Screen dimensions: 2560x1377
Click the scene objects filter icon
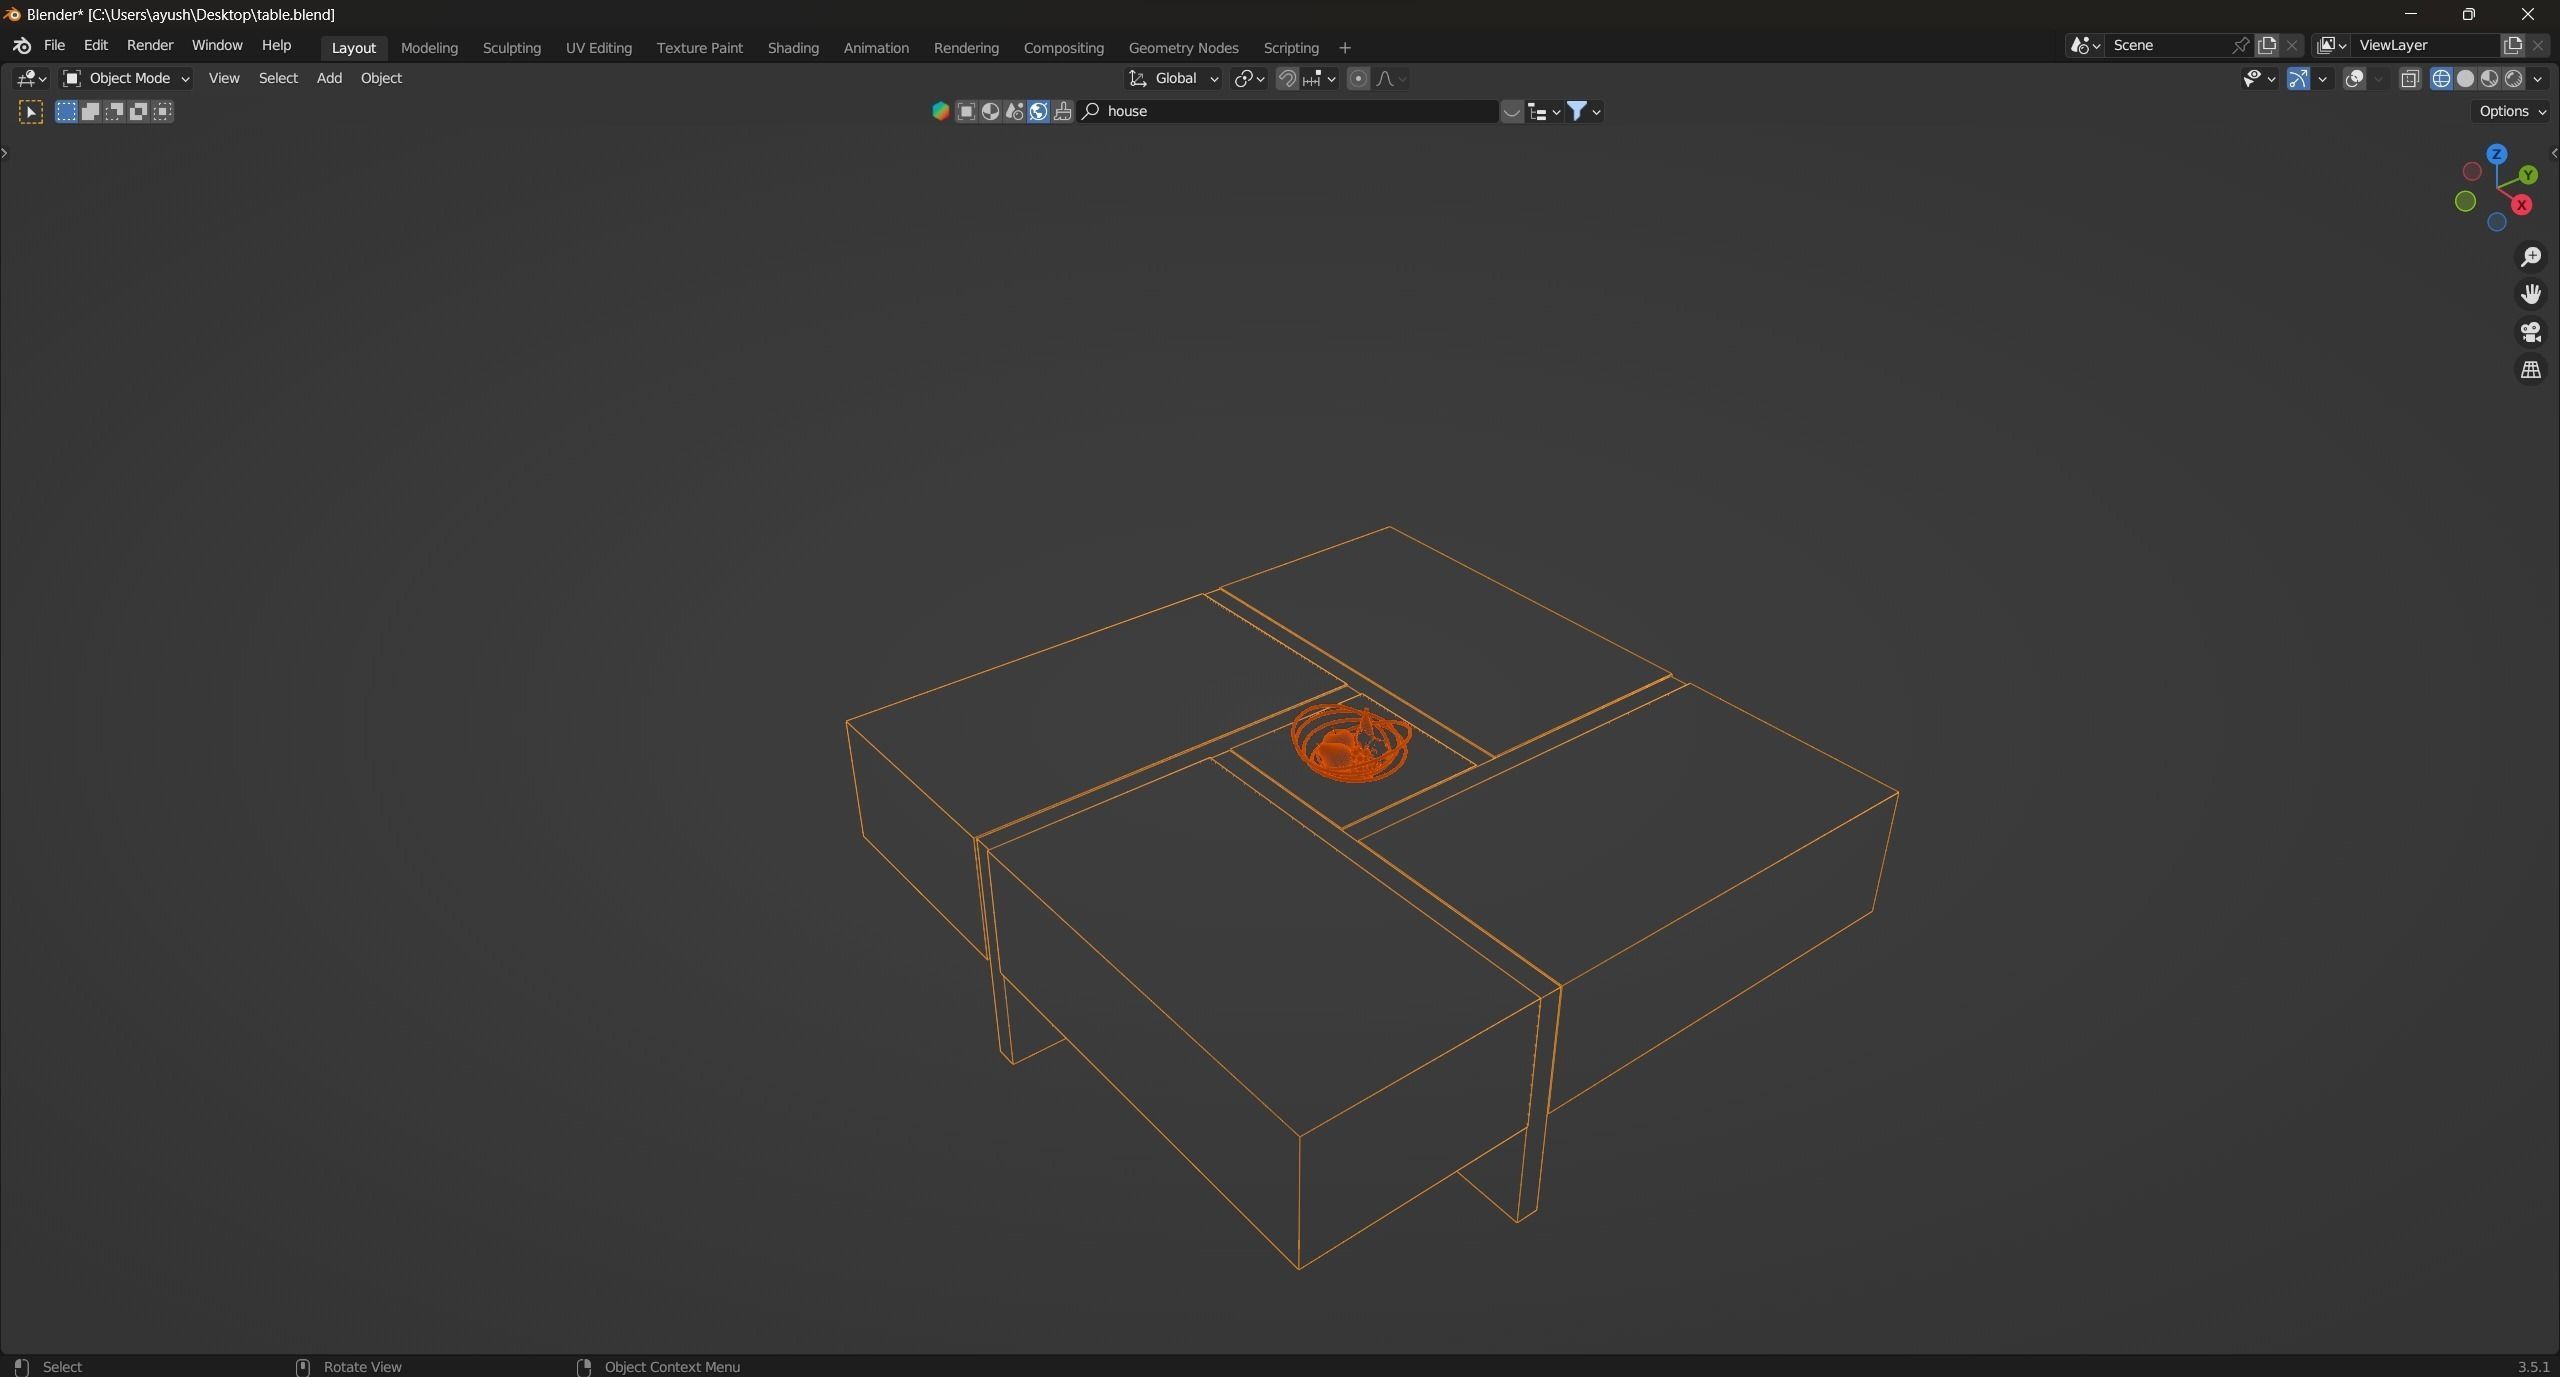[x=1014, y=112]
